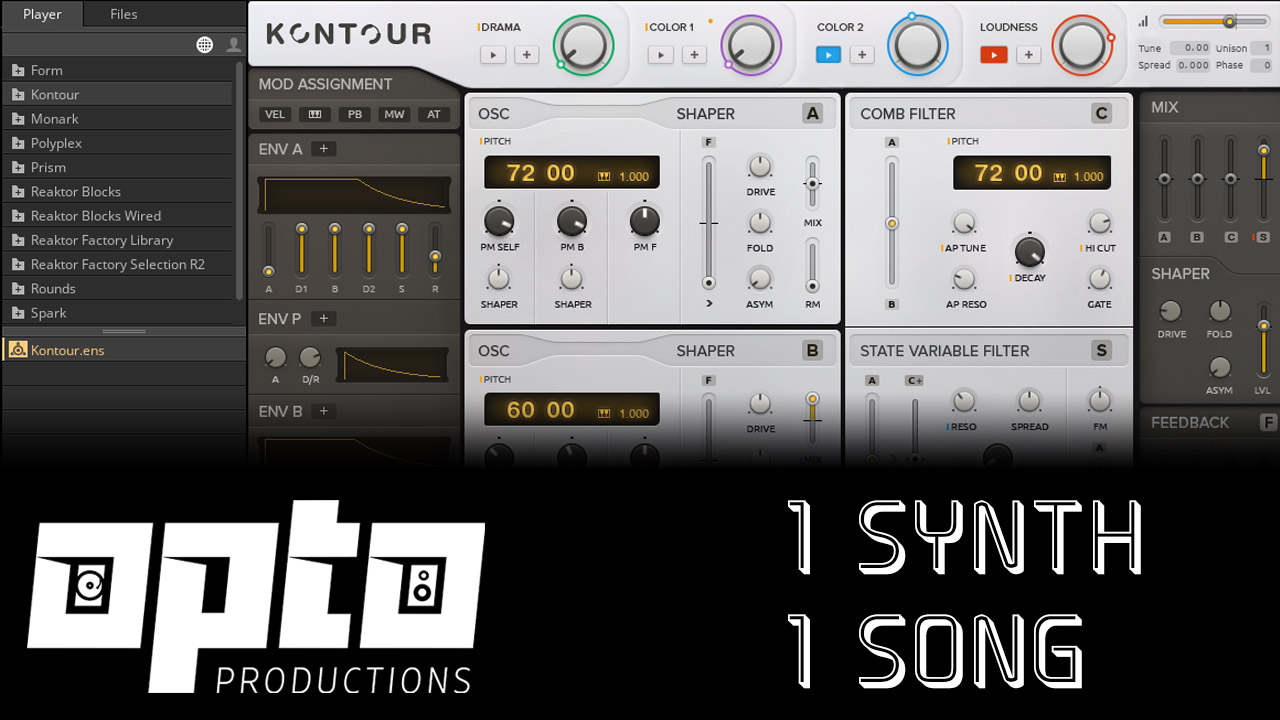Click the COLOR 1 macro knob
Viewport: 1280px width, 720px height.
click(751, 46)
